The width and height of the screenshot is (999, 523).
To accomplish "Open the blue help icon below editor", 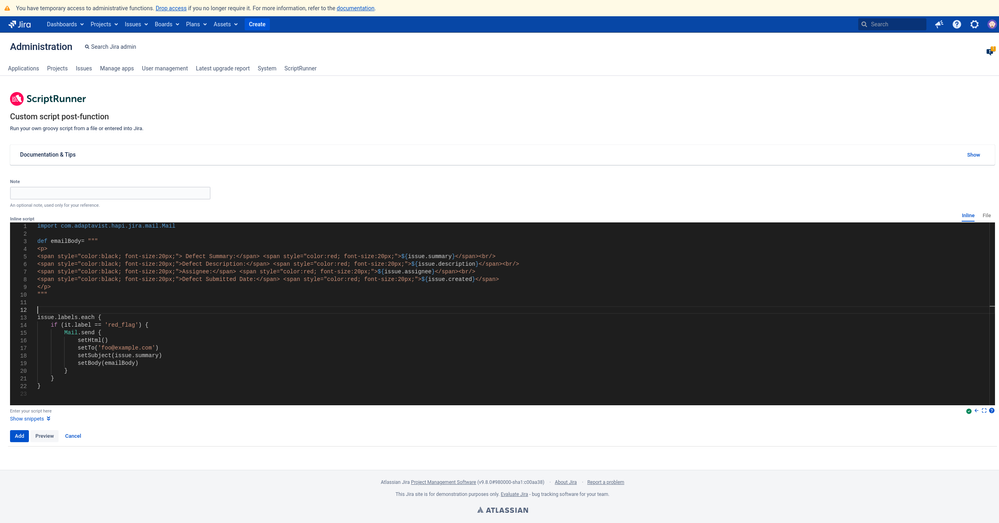I will [991, 411].
